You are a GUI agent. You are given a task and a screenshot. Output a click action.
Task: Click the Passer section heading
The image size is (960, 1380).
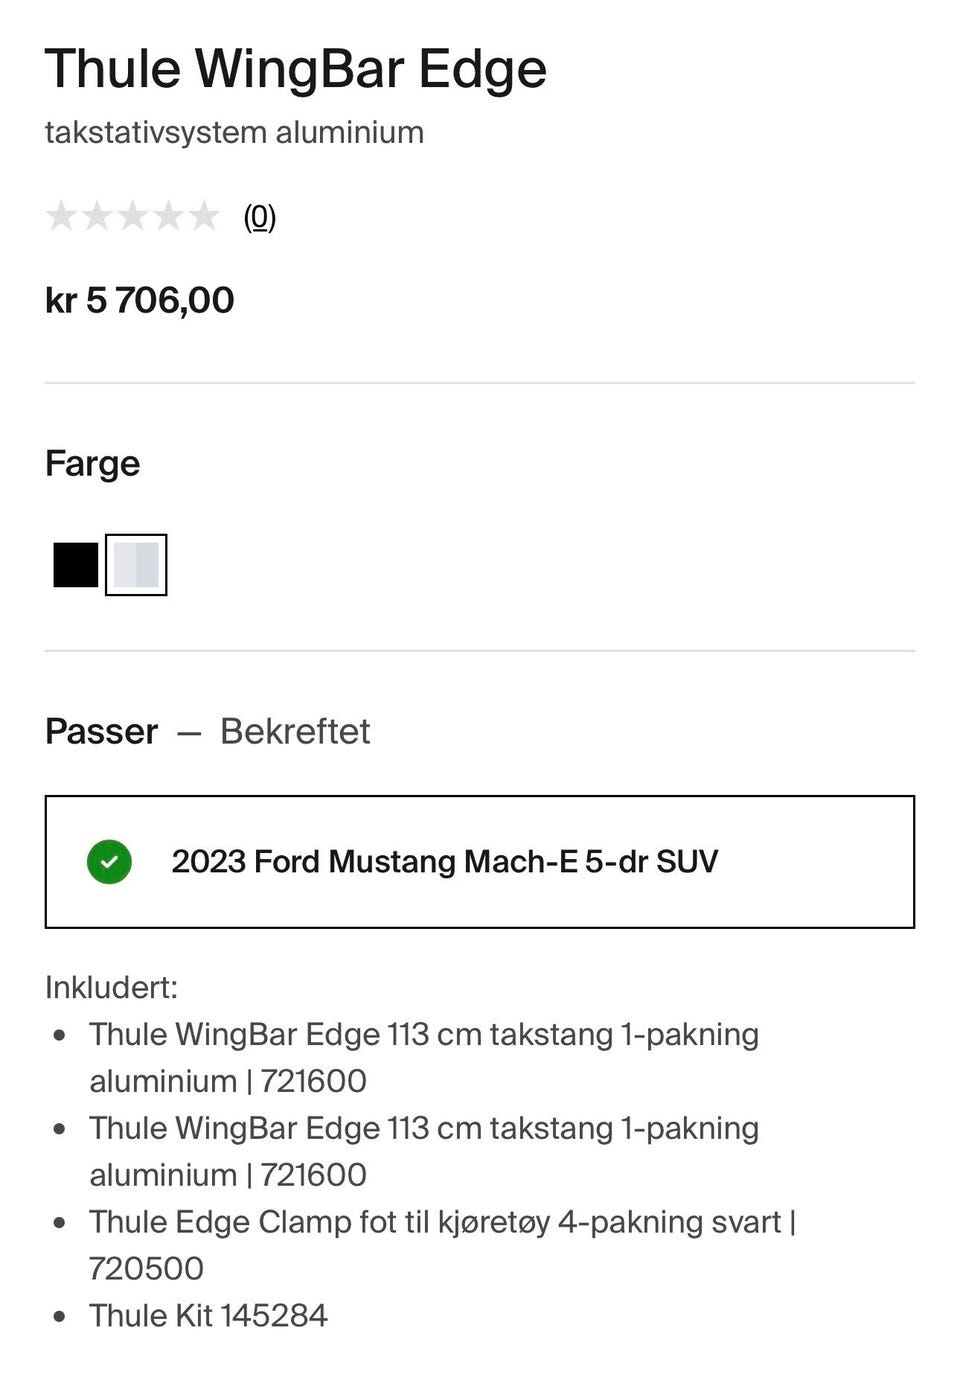click(102, 732)
